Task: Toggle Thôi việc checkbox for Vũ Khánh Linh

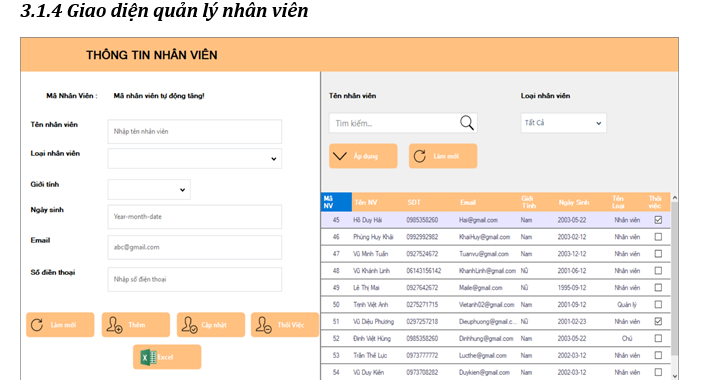Action: coord(658,270)
